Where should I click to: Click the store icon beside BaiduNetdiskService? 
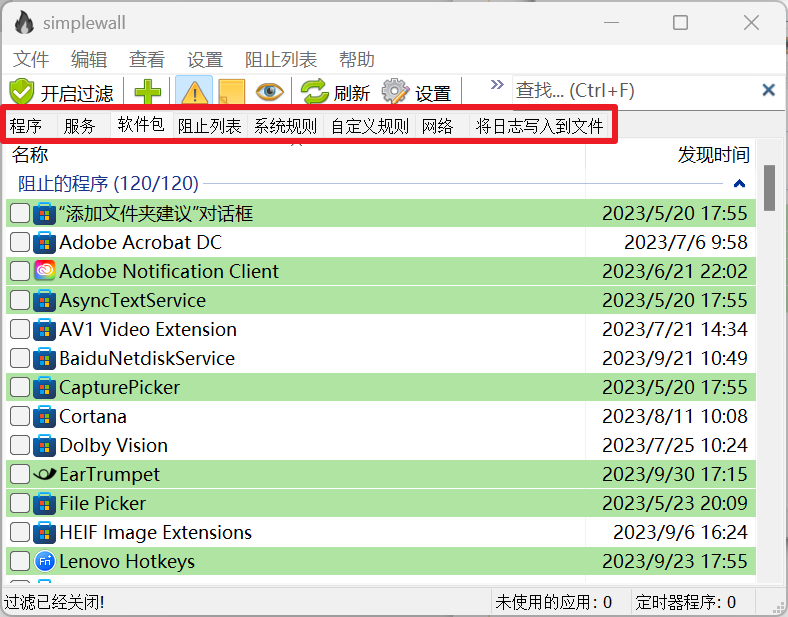[44, 358]
